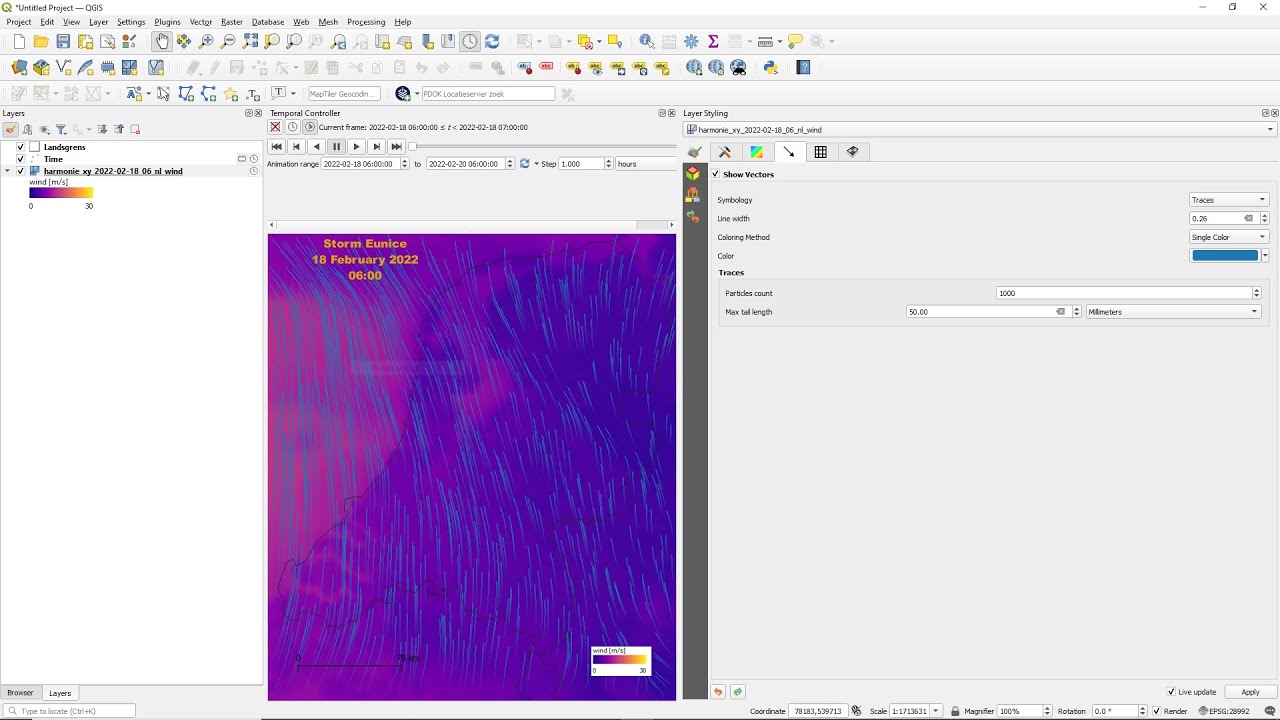Refresh the map canvas with the blue arrows icon
Viewport: 1280px width, 720px height.
click(492, 41)
